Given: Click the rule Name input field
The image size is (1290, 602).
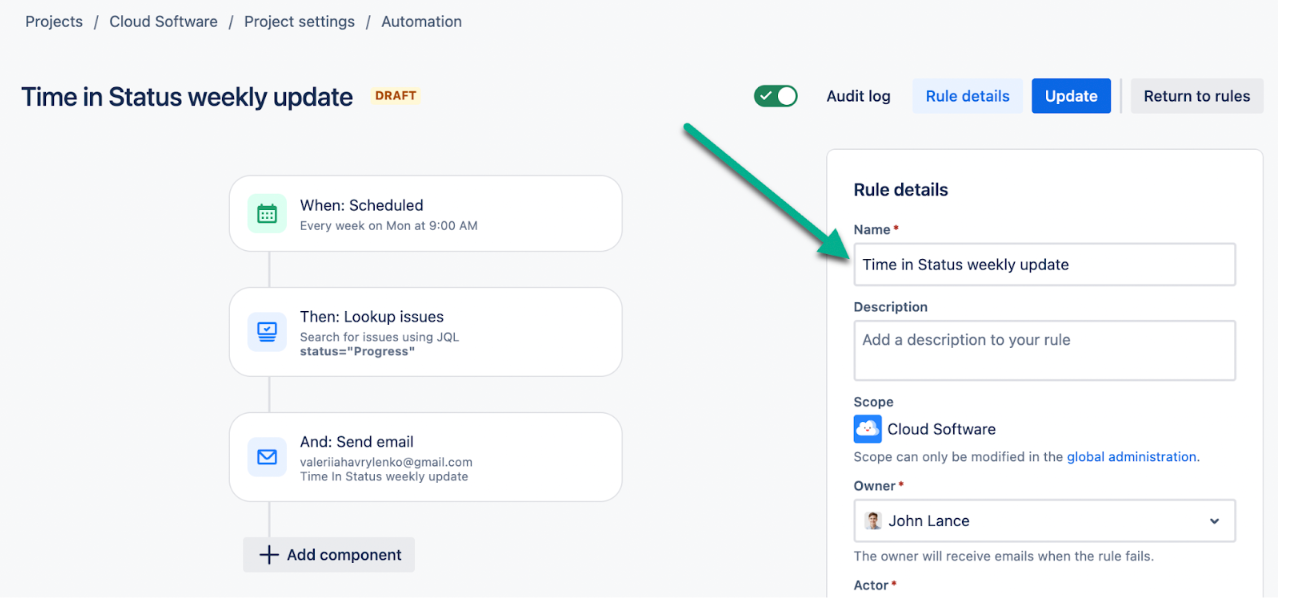Looking at the screenshot, I should (1043, 265).
